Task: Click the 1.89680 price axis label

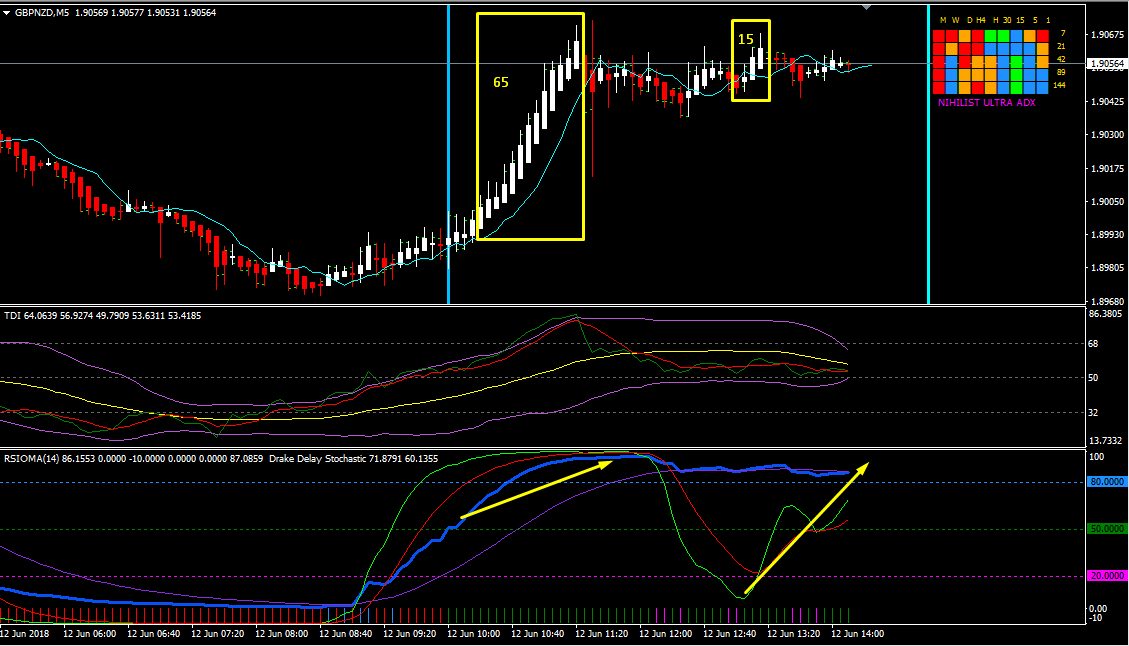Action: (1107, 301)
